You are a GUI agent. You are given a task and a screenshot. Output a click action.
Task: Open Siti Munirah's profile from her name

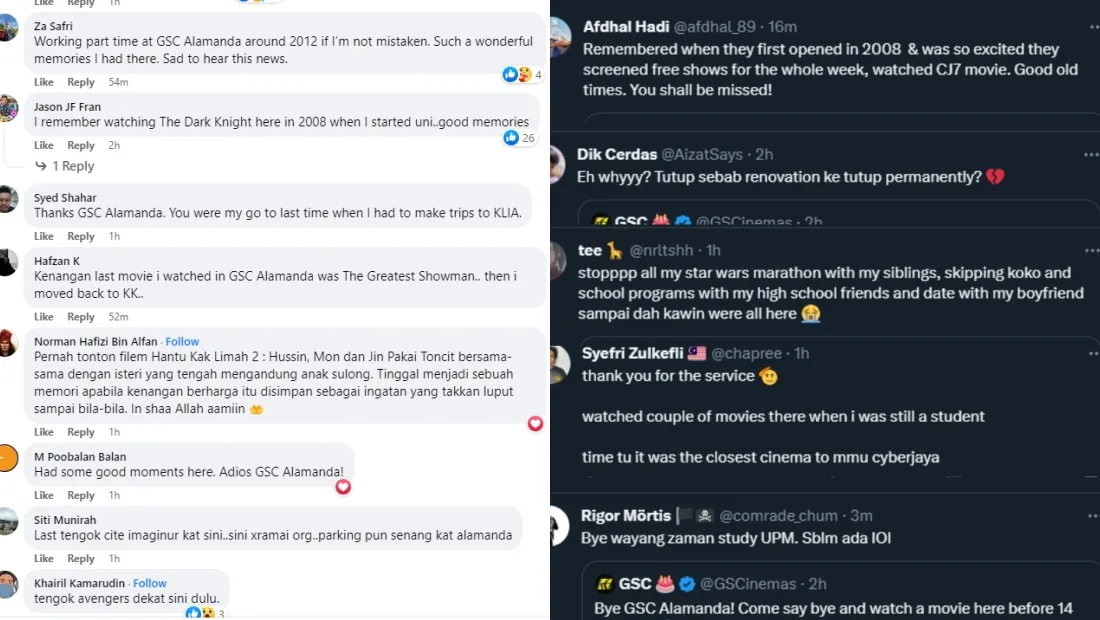(x=65, y=520)
